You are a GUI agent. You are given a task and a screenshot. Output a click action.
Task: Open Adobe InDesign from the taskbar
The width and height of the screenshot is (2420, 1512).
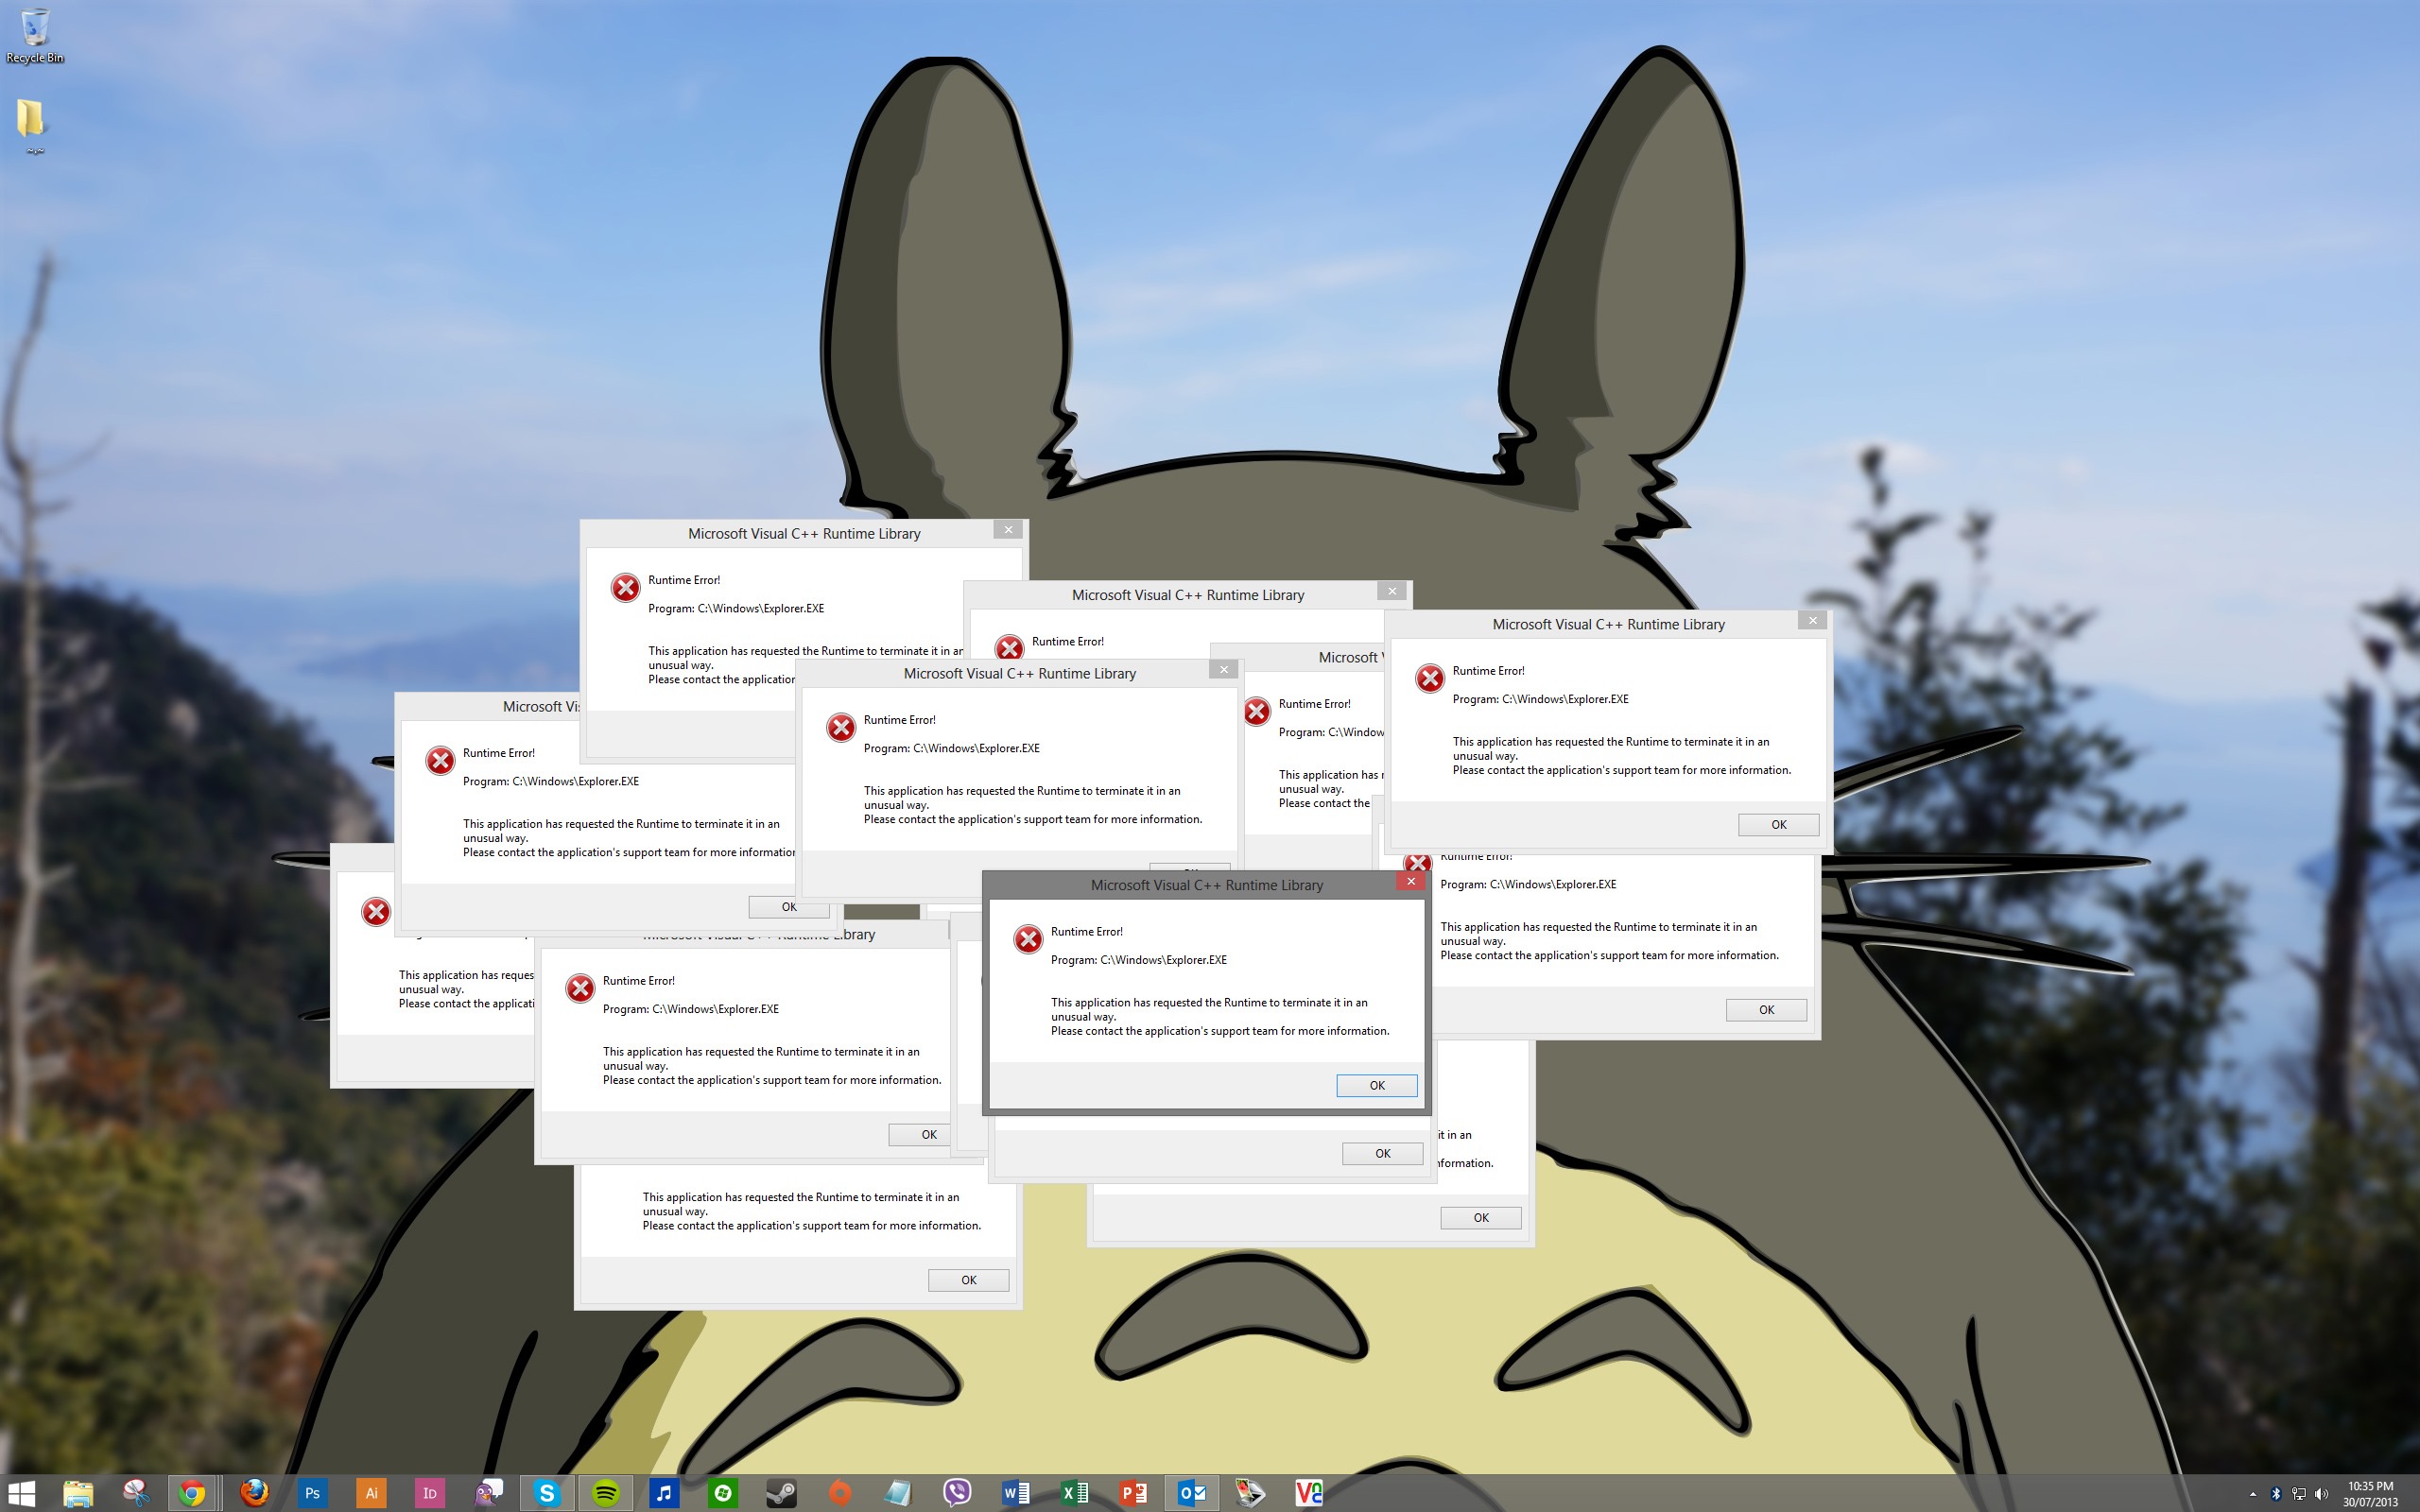point(429,1494)
